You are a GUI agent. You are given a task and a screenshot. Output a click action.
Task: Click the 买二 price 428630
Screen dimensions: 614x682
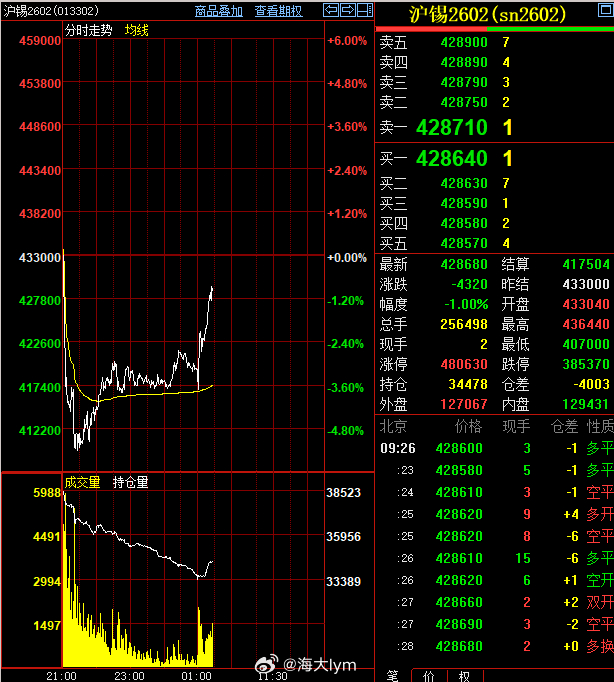click(x=464, y=183)
